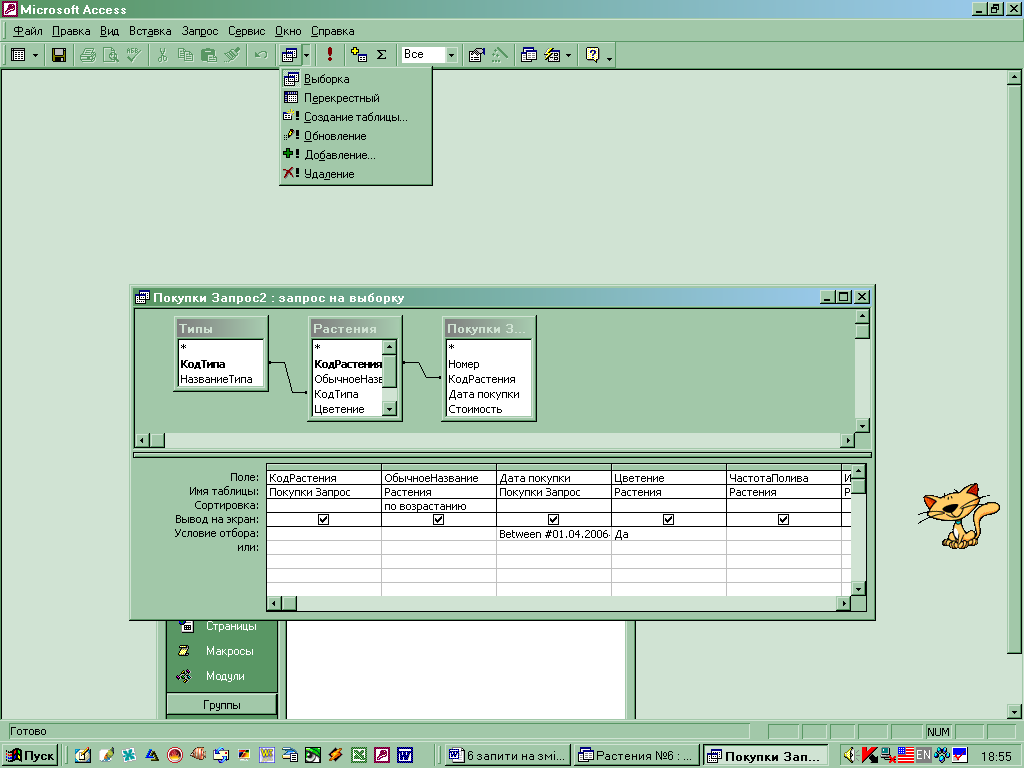The image size is (1024, 768).
Task: Click the Help question mark icon
Action: [592, 55]
